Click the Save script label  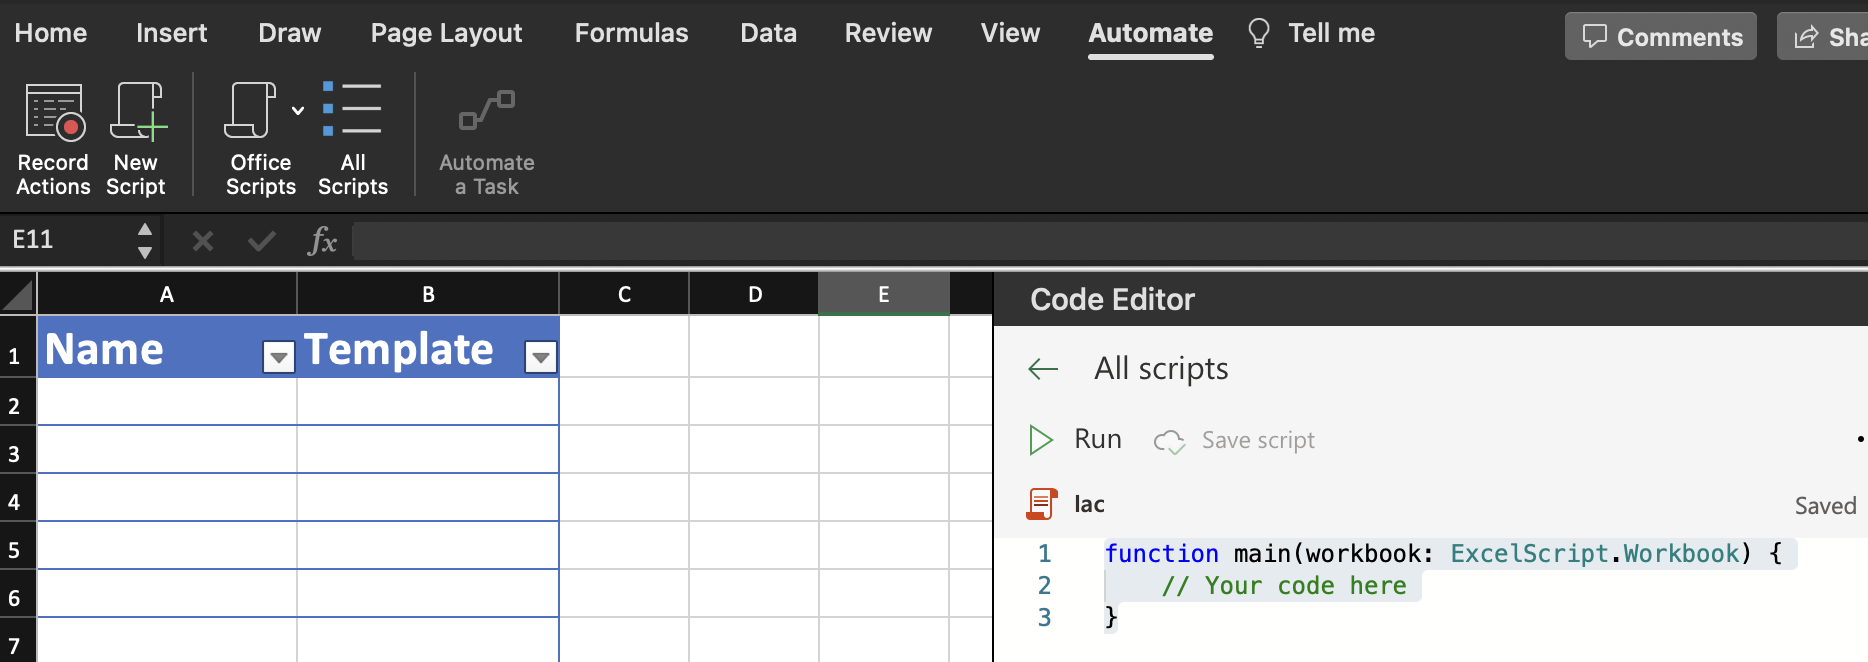(x=1258, y=440)
